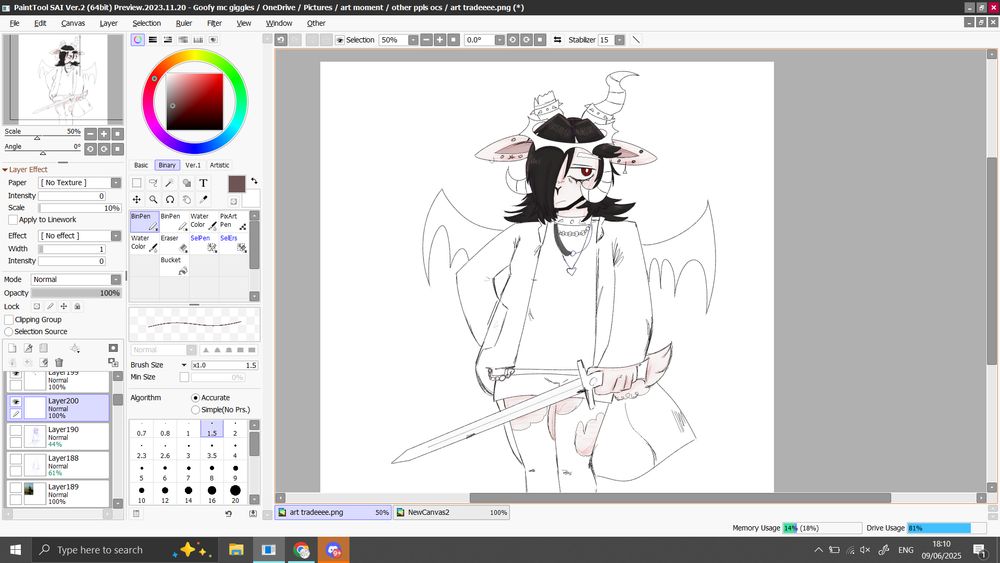This screenshot has height=563, width=1000.
Task: Show Layer189 by clicking its visibility box
Action: click(16, 488)
